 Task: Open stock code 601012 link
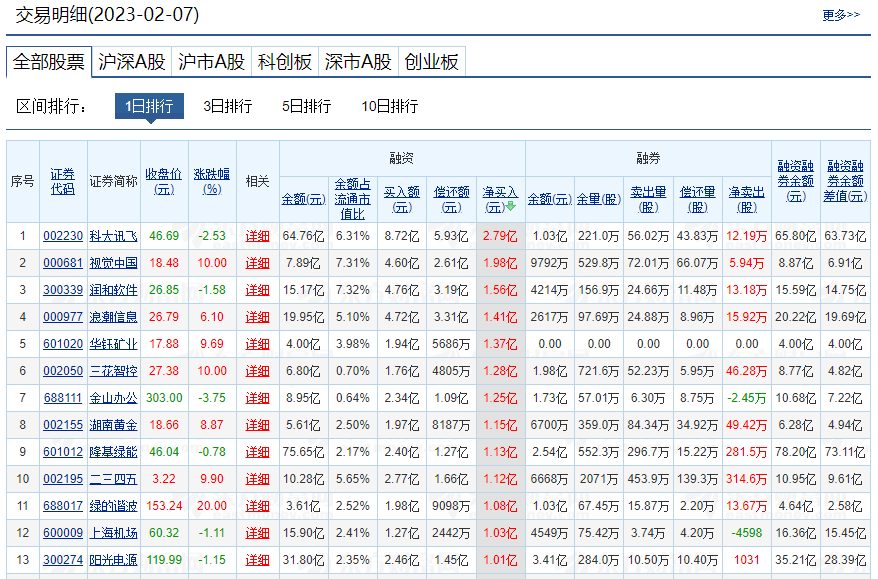pos(63,451)
